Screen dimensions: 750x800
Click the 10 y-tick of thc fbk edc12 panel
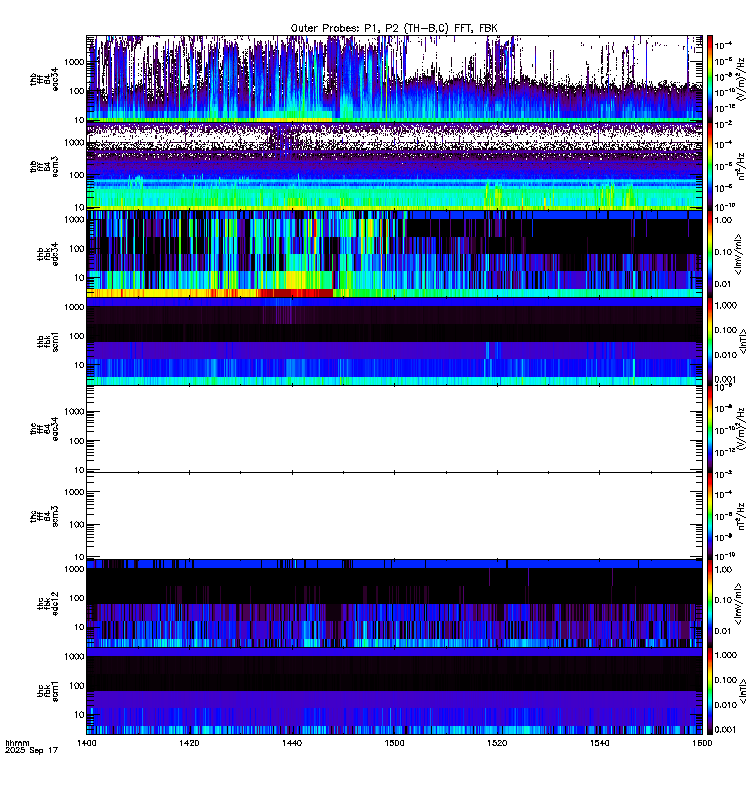80,627
